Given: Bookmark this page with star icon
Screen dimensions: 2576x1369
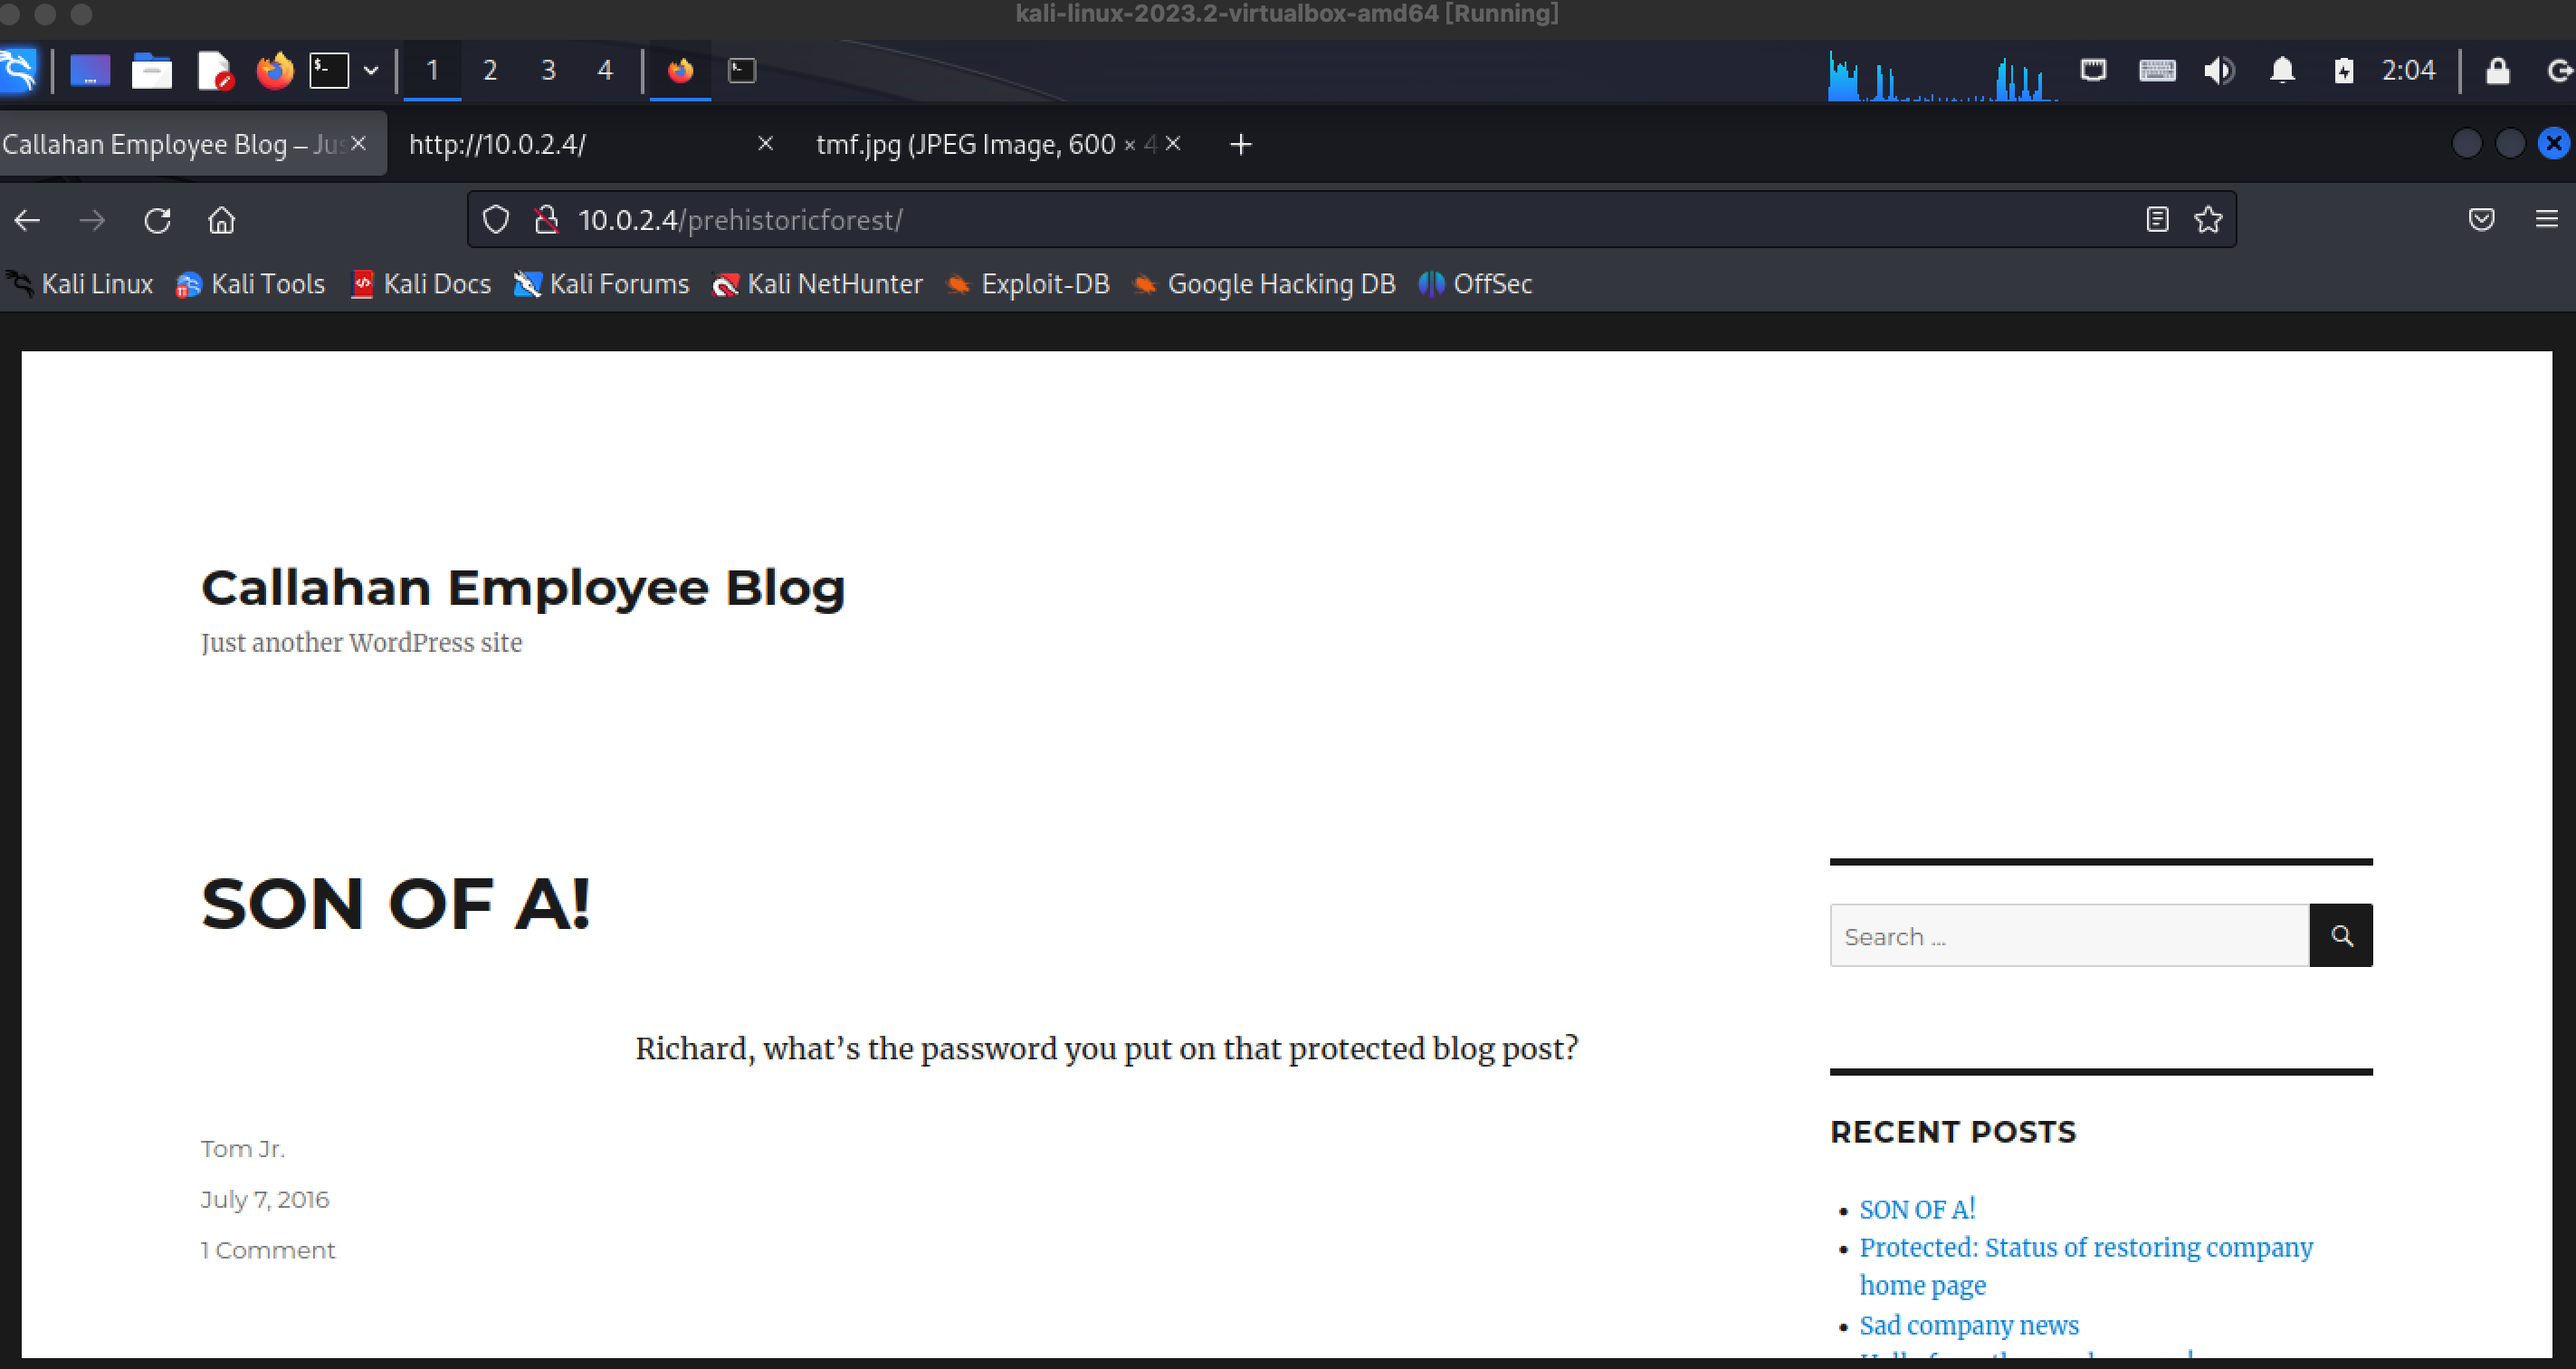Looking at the screenshot, I should (2208, 220).
